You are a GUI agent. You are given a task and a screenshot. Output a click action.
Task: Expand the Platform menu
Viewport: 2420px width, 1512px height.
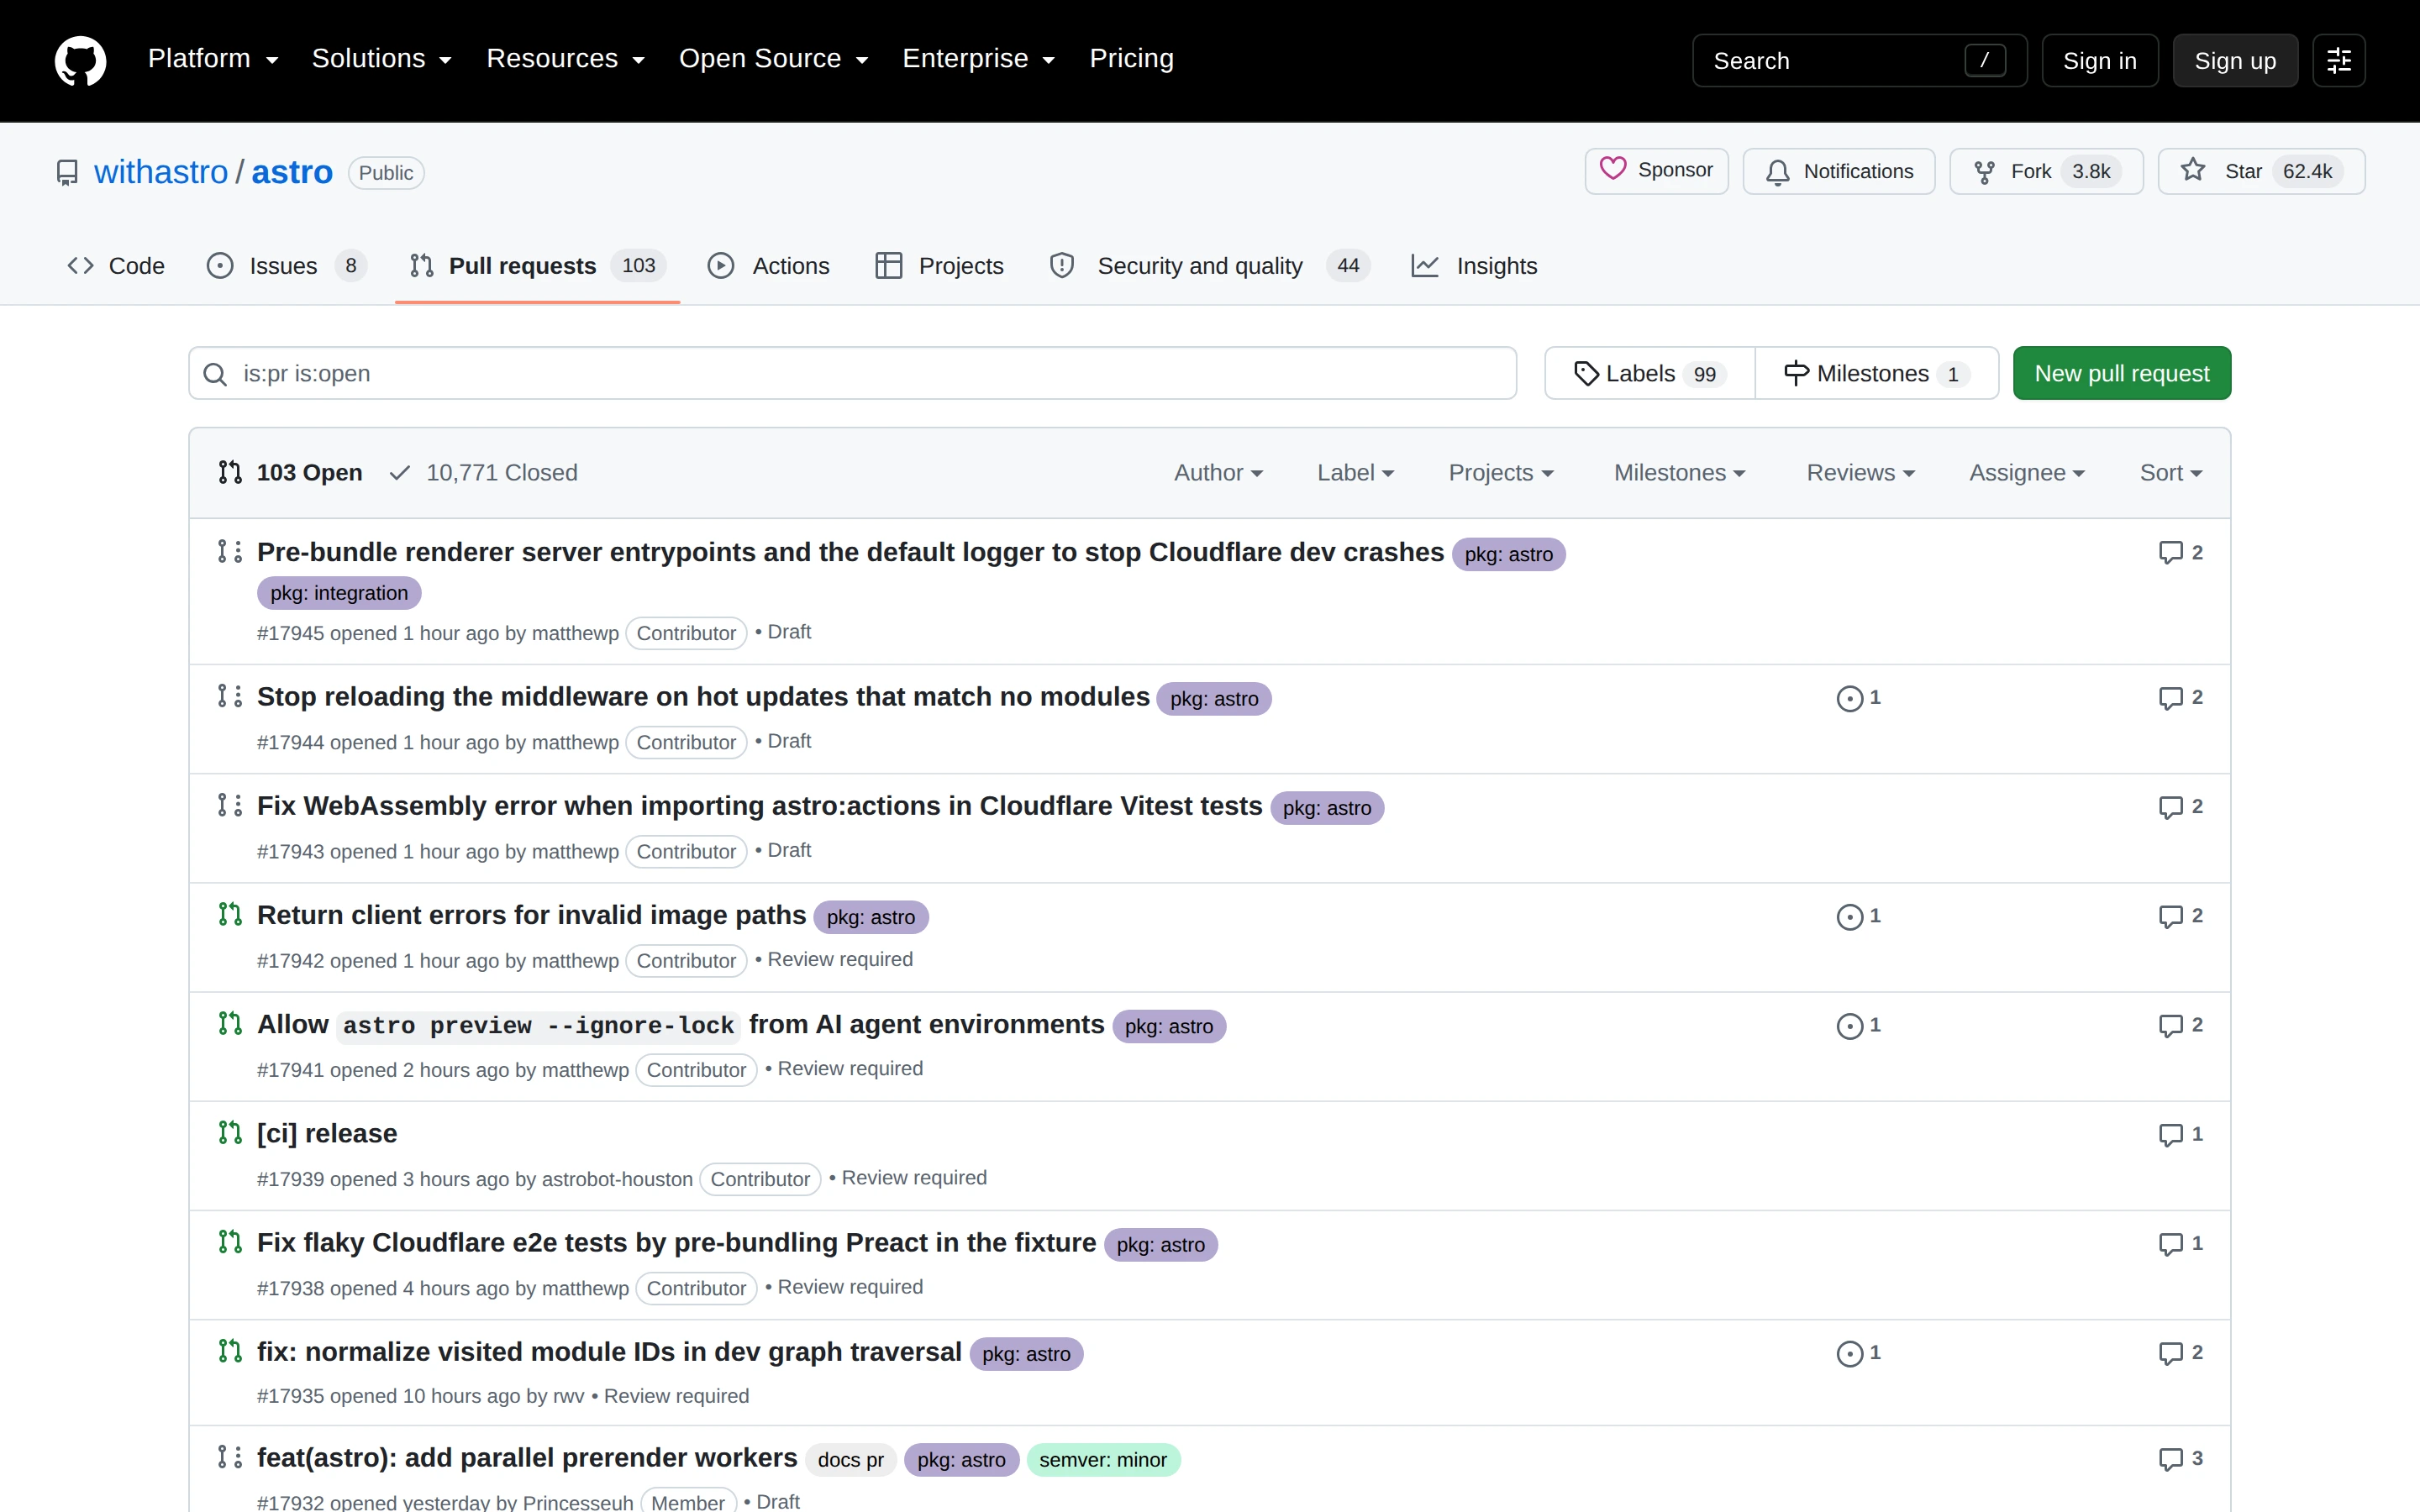(x=213, y=59)
